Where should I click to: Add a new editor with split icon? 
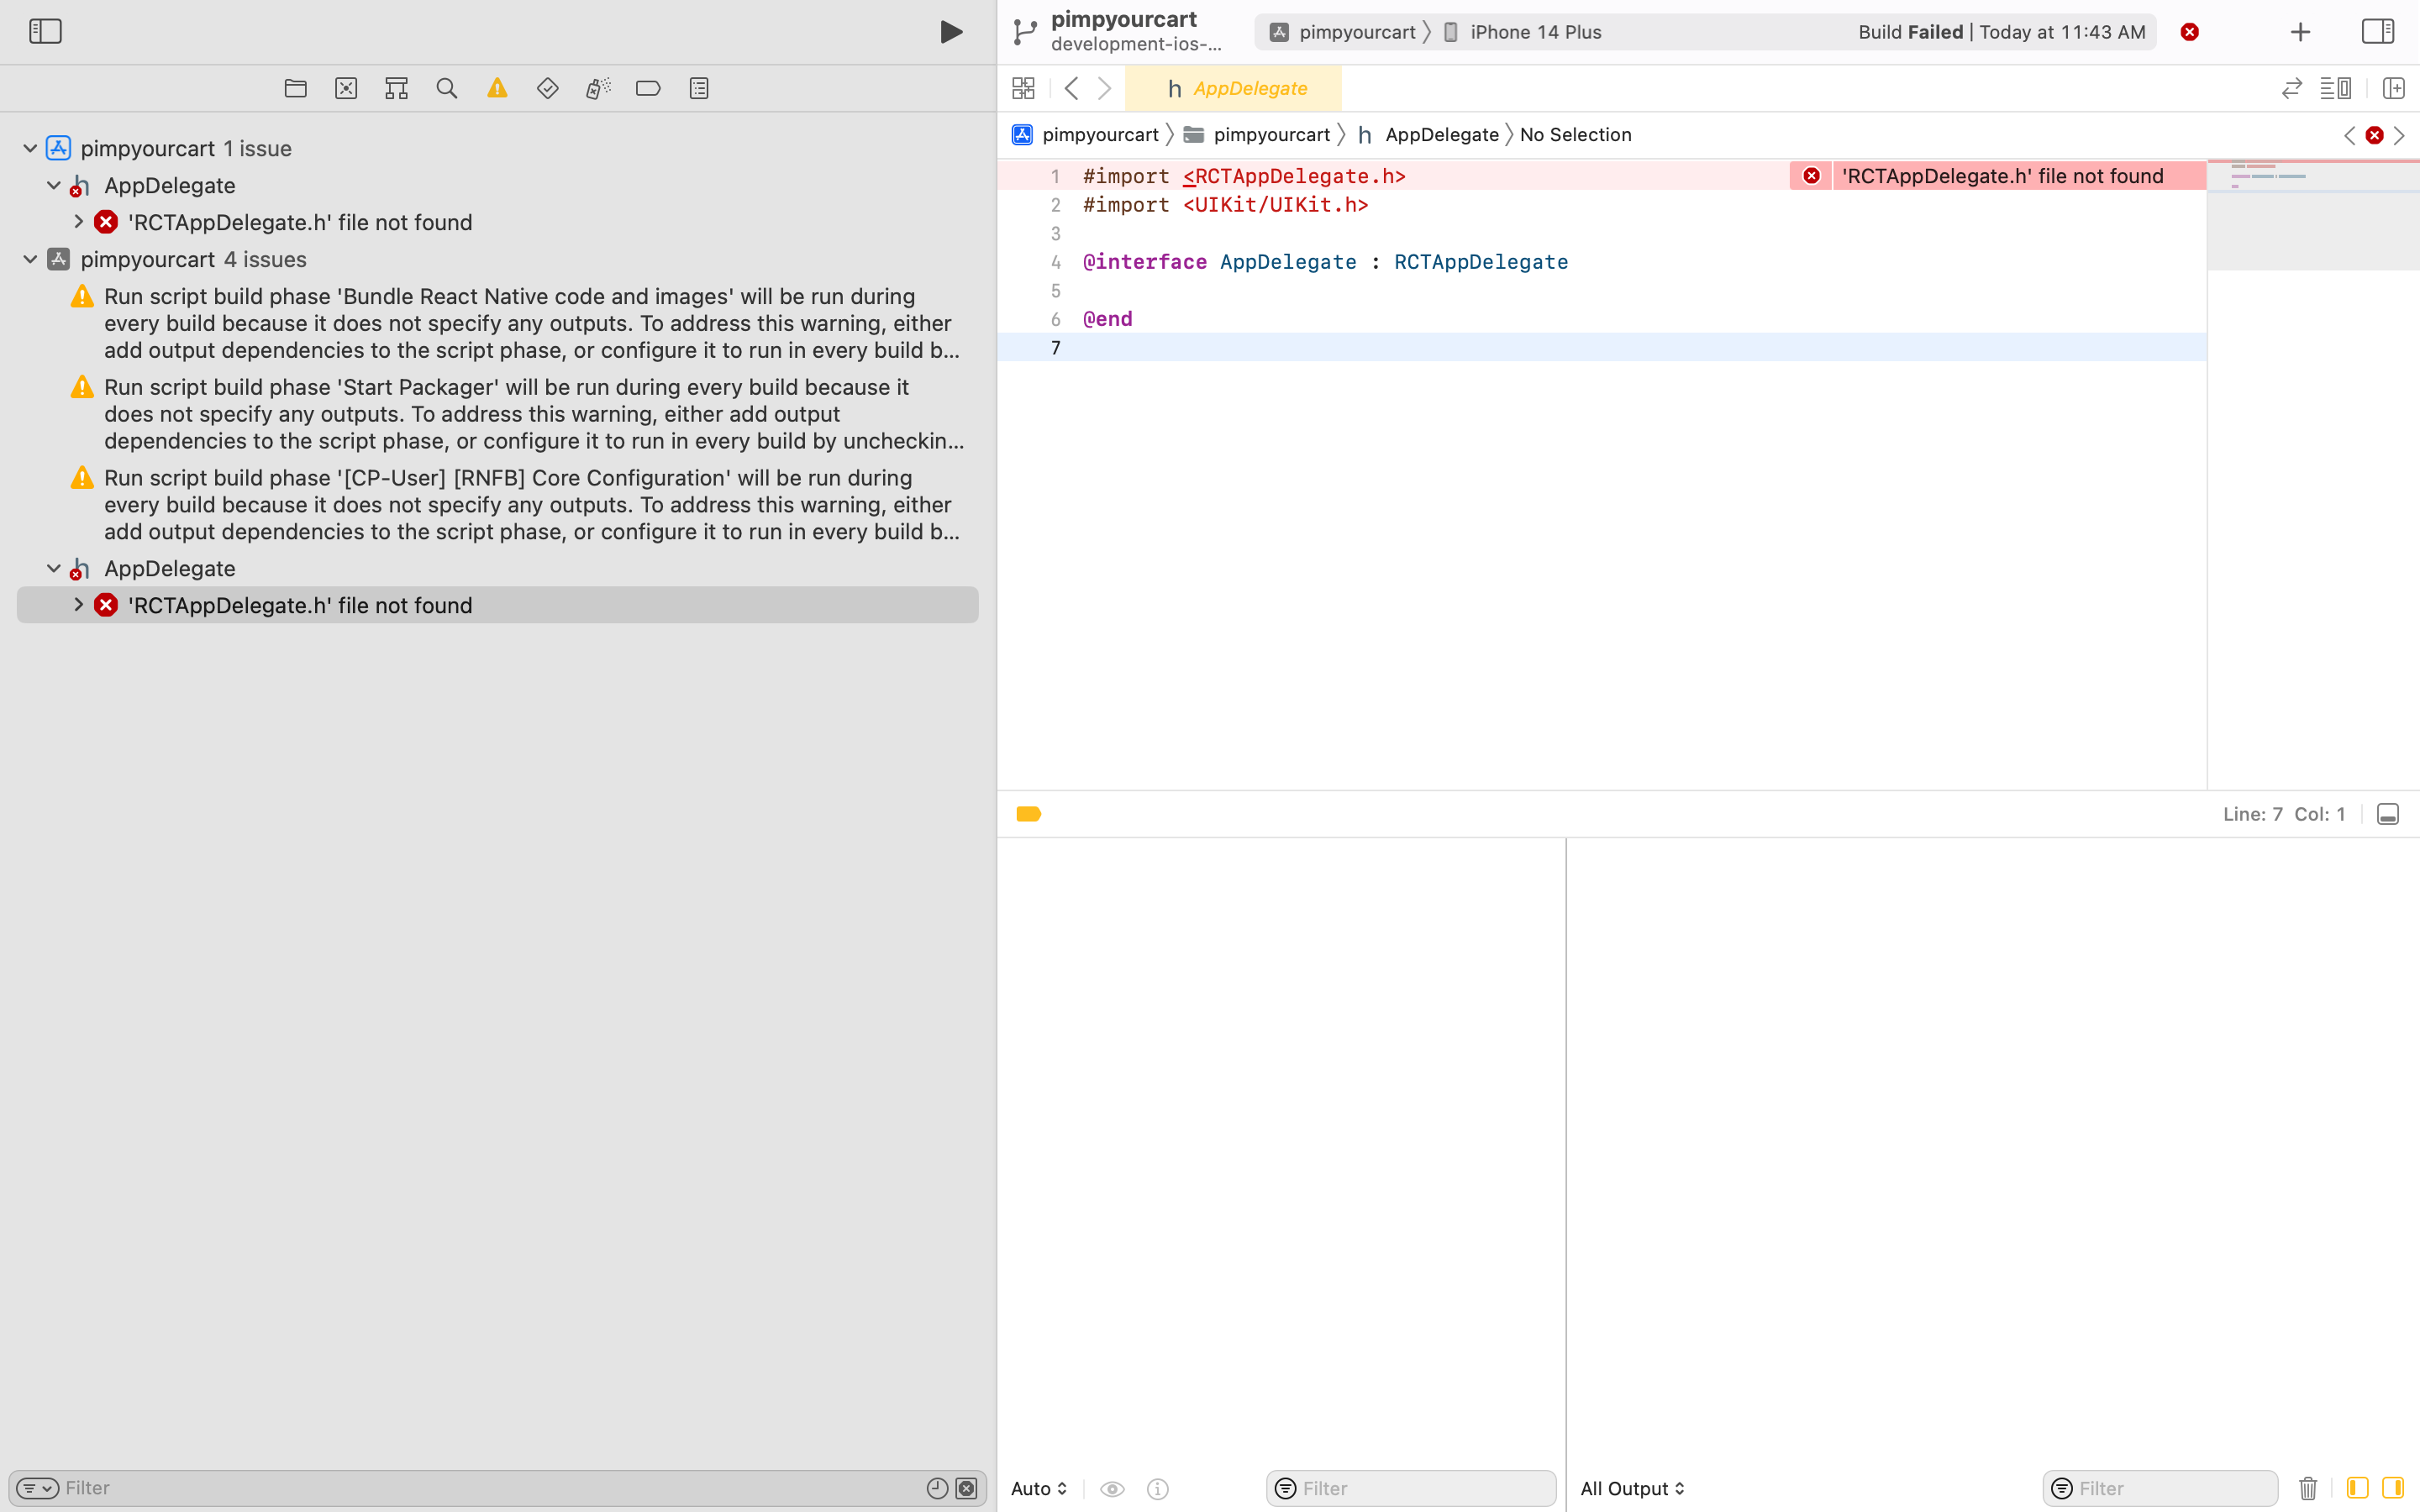[2394, 88]
